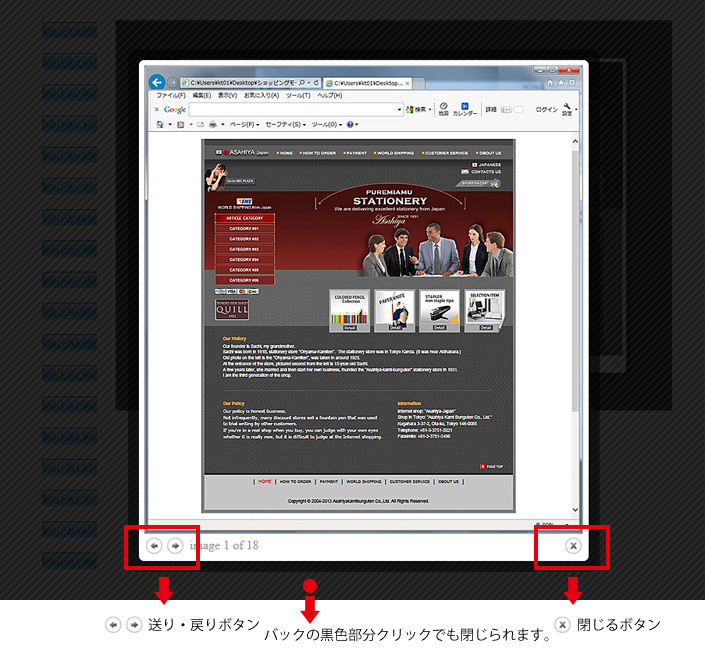Open the ヘルプ(H) menu
Viewport: 705px width, 650px height.
[x=330, y=95]
